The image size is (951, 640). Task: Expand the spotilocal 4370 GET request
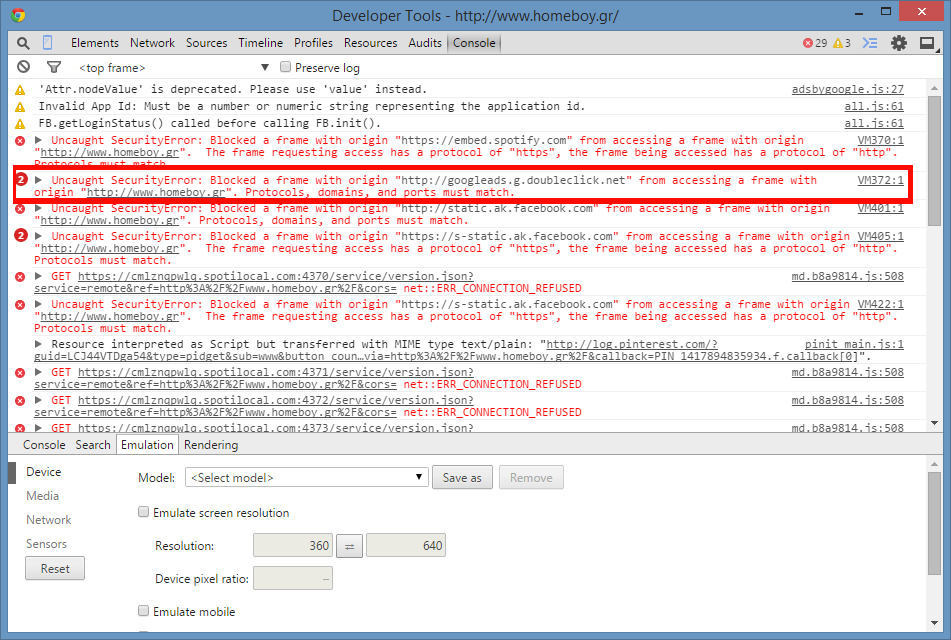39,276
